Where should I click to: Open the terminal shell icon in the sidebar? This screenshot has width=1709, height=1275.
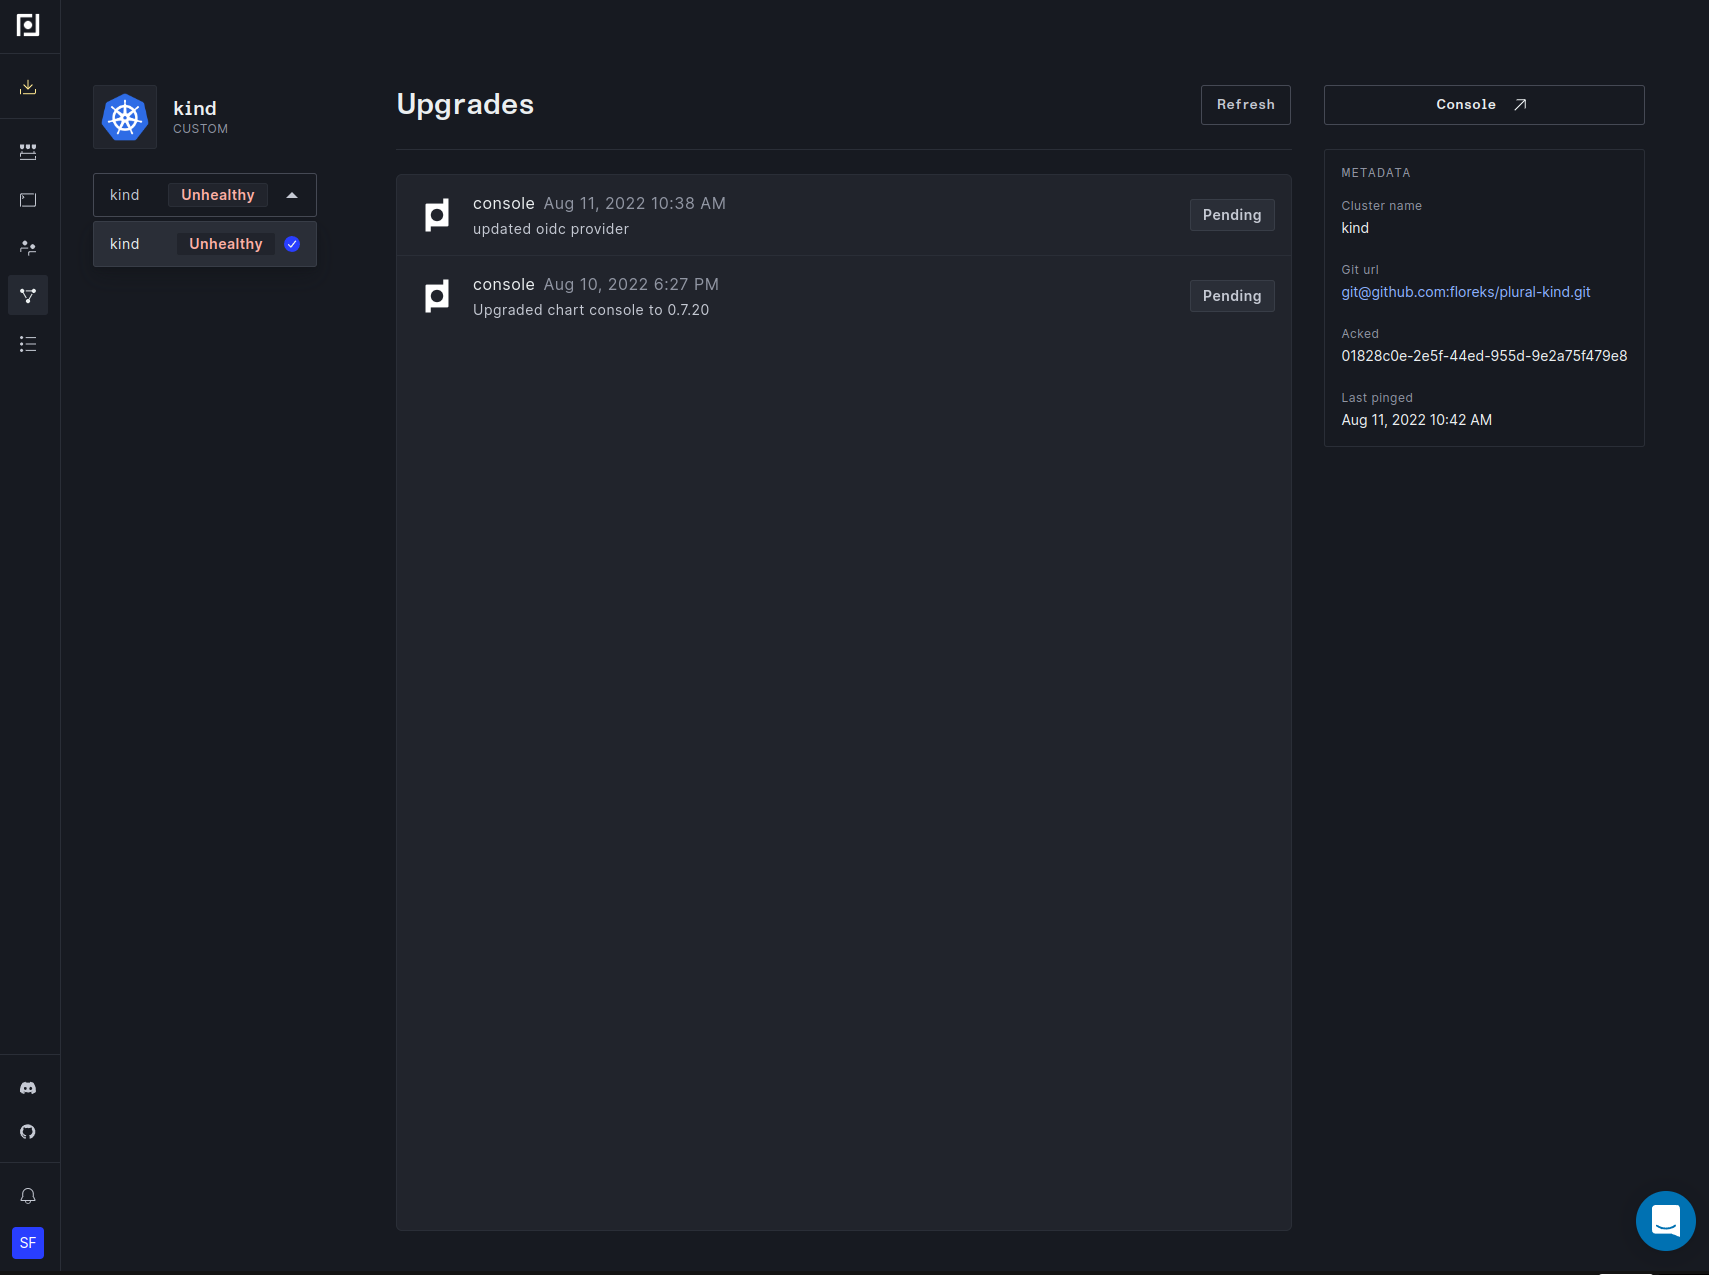28,200
